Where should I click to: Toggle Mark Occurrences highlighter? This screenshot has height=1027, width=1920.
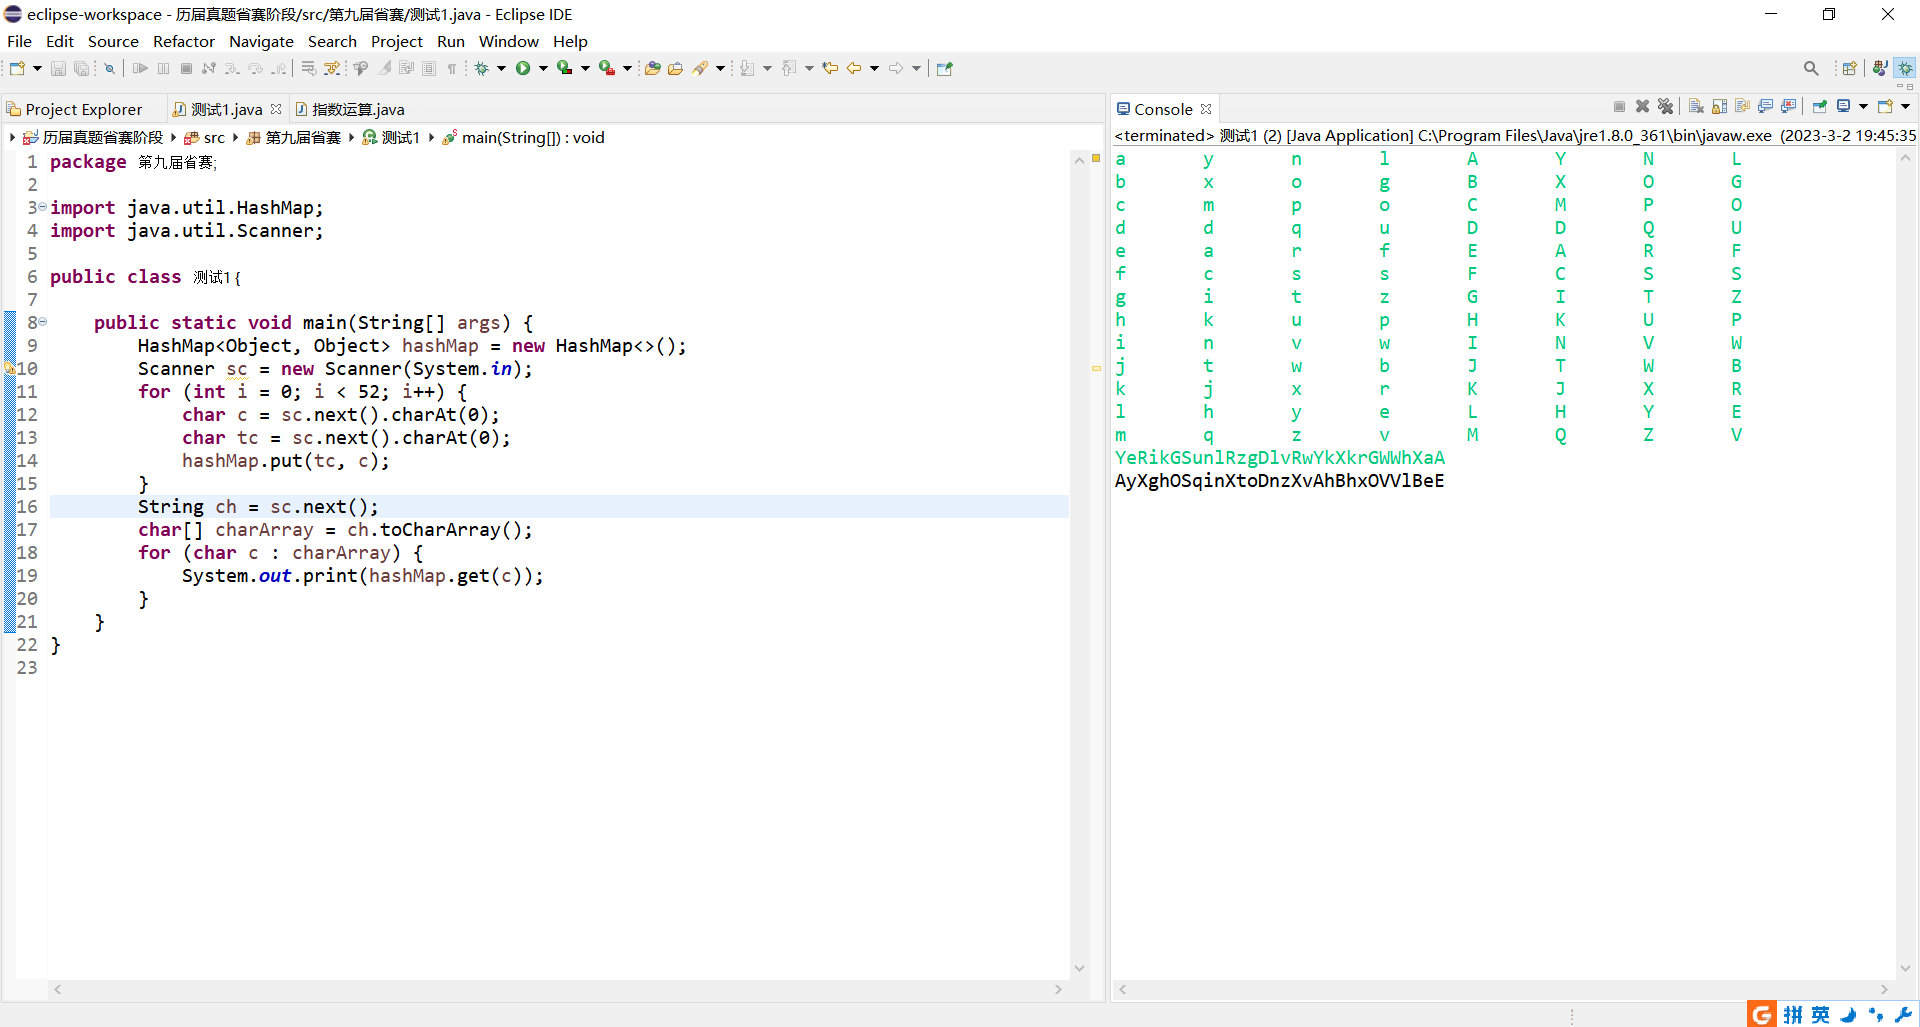pos(384,68)
